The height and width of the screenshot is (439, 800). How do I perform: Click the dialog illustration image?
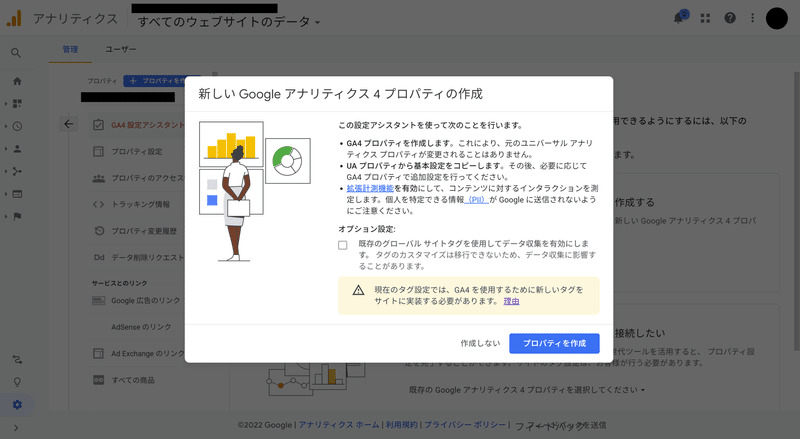(255, 191)
